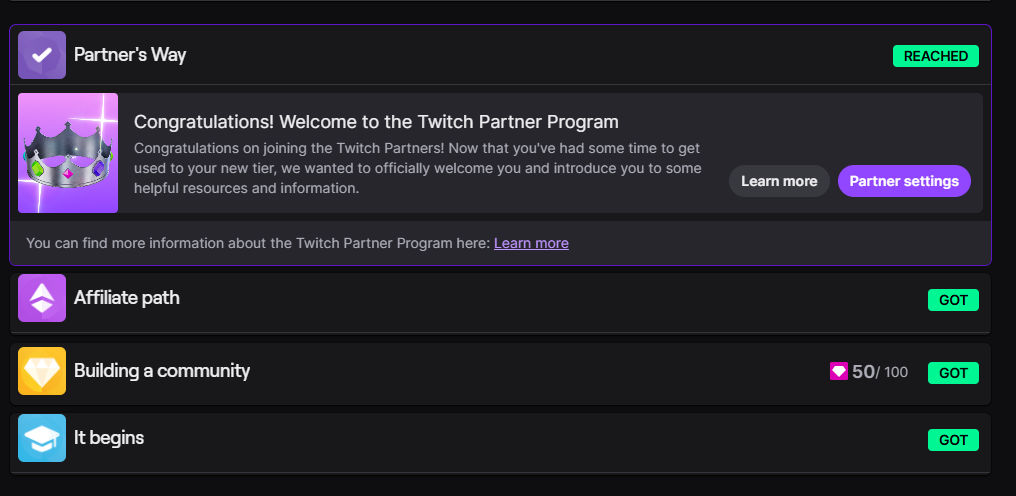Expand the Affiliate path row

500,299
